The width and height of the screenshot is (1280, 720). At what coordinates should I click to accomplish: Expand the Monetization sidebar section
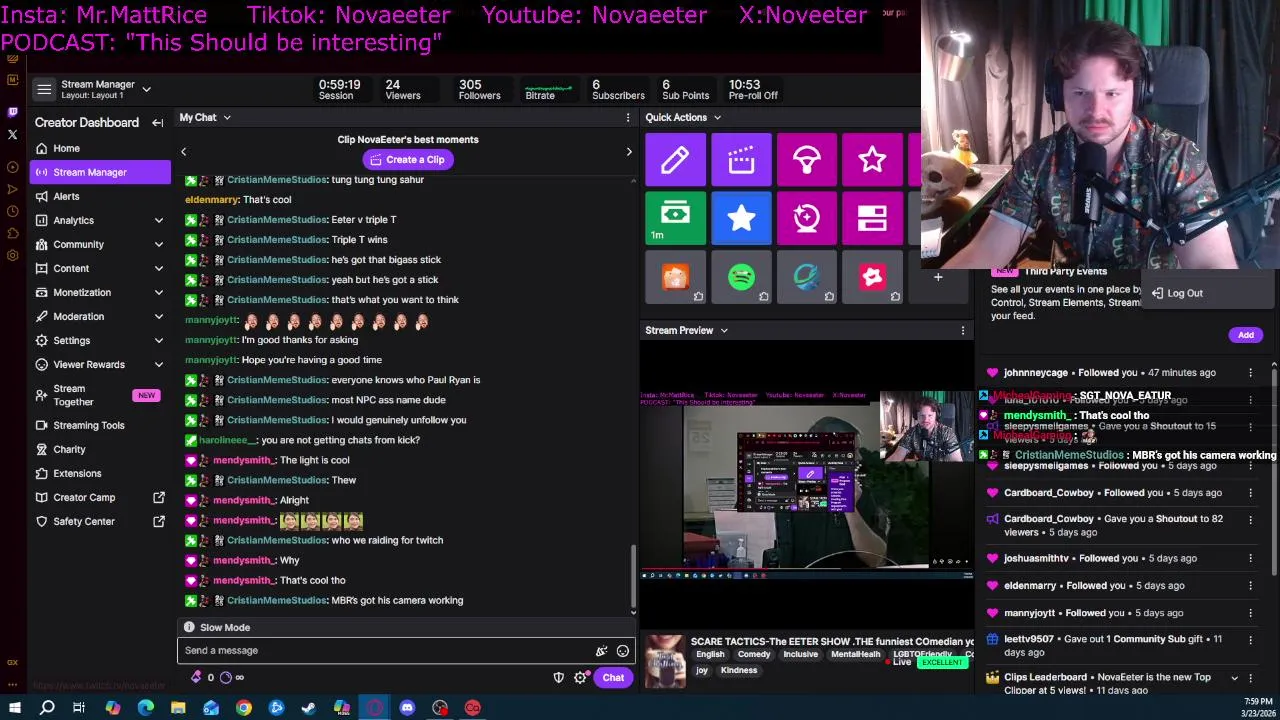tap(158, 293)
